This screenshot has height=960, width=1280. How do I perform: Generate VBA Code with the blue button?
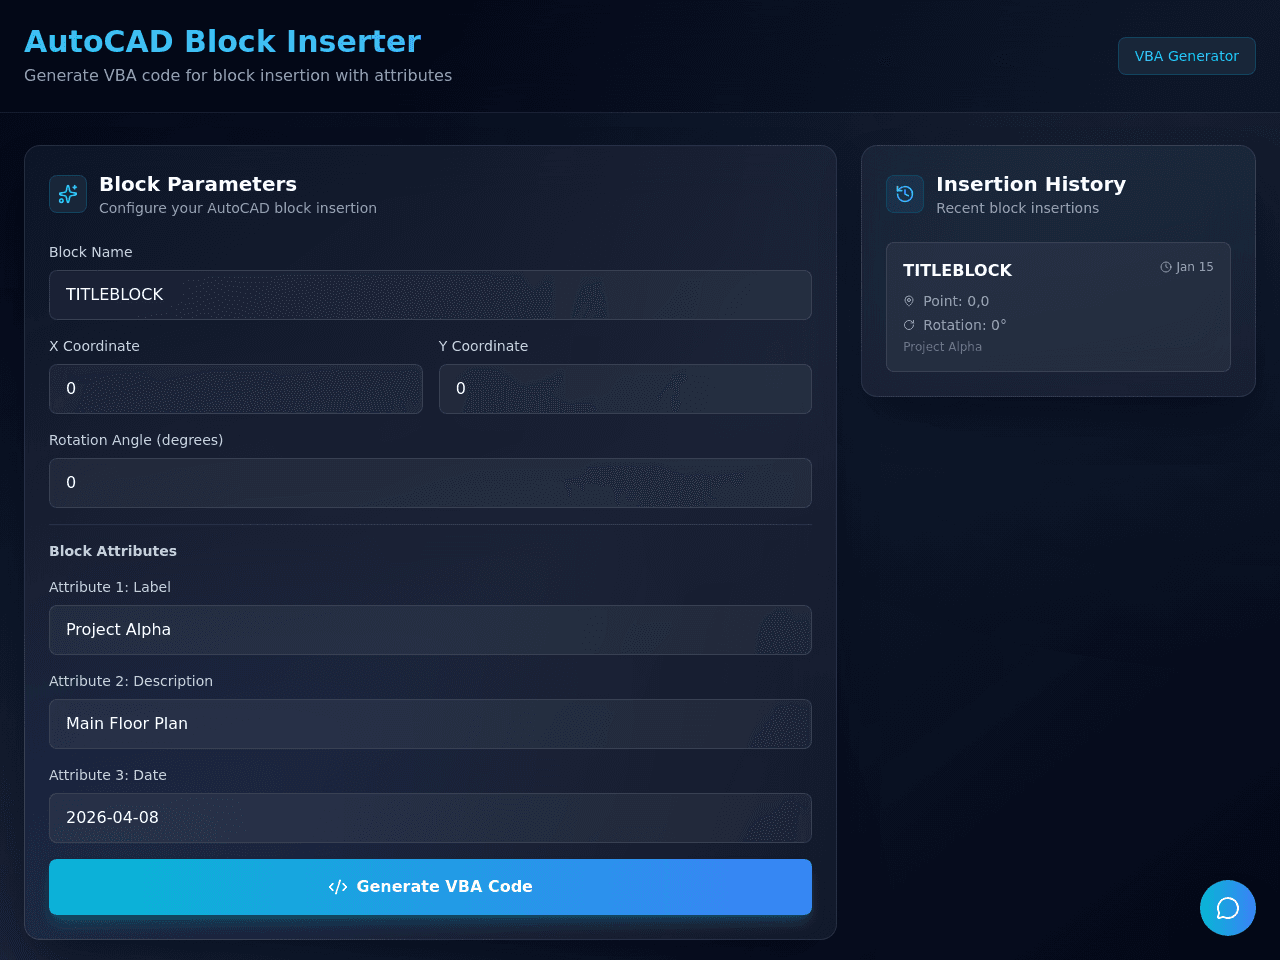click(x=430, y=887)
